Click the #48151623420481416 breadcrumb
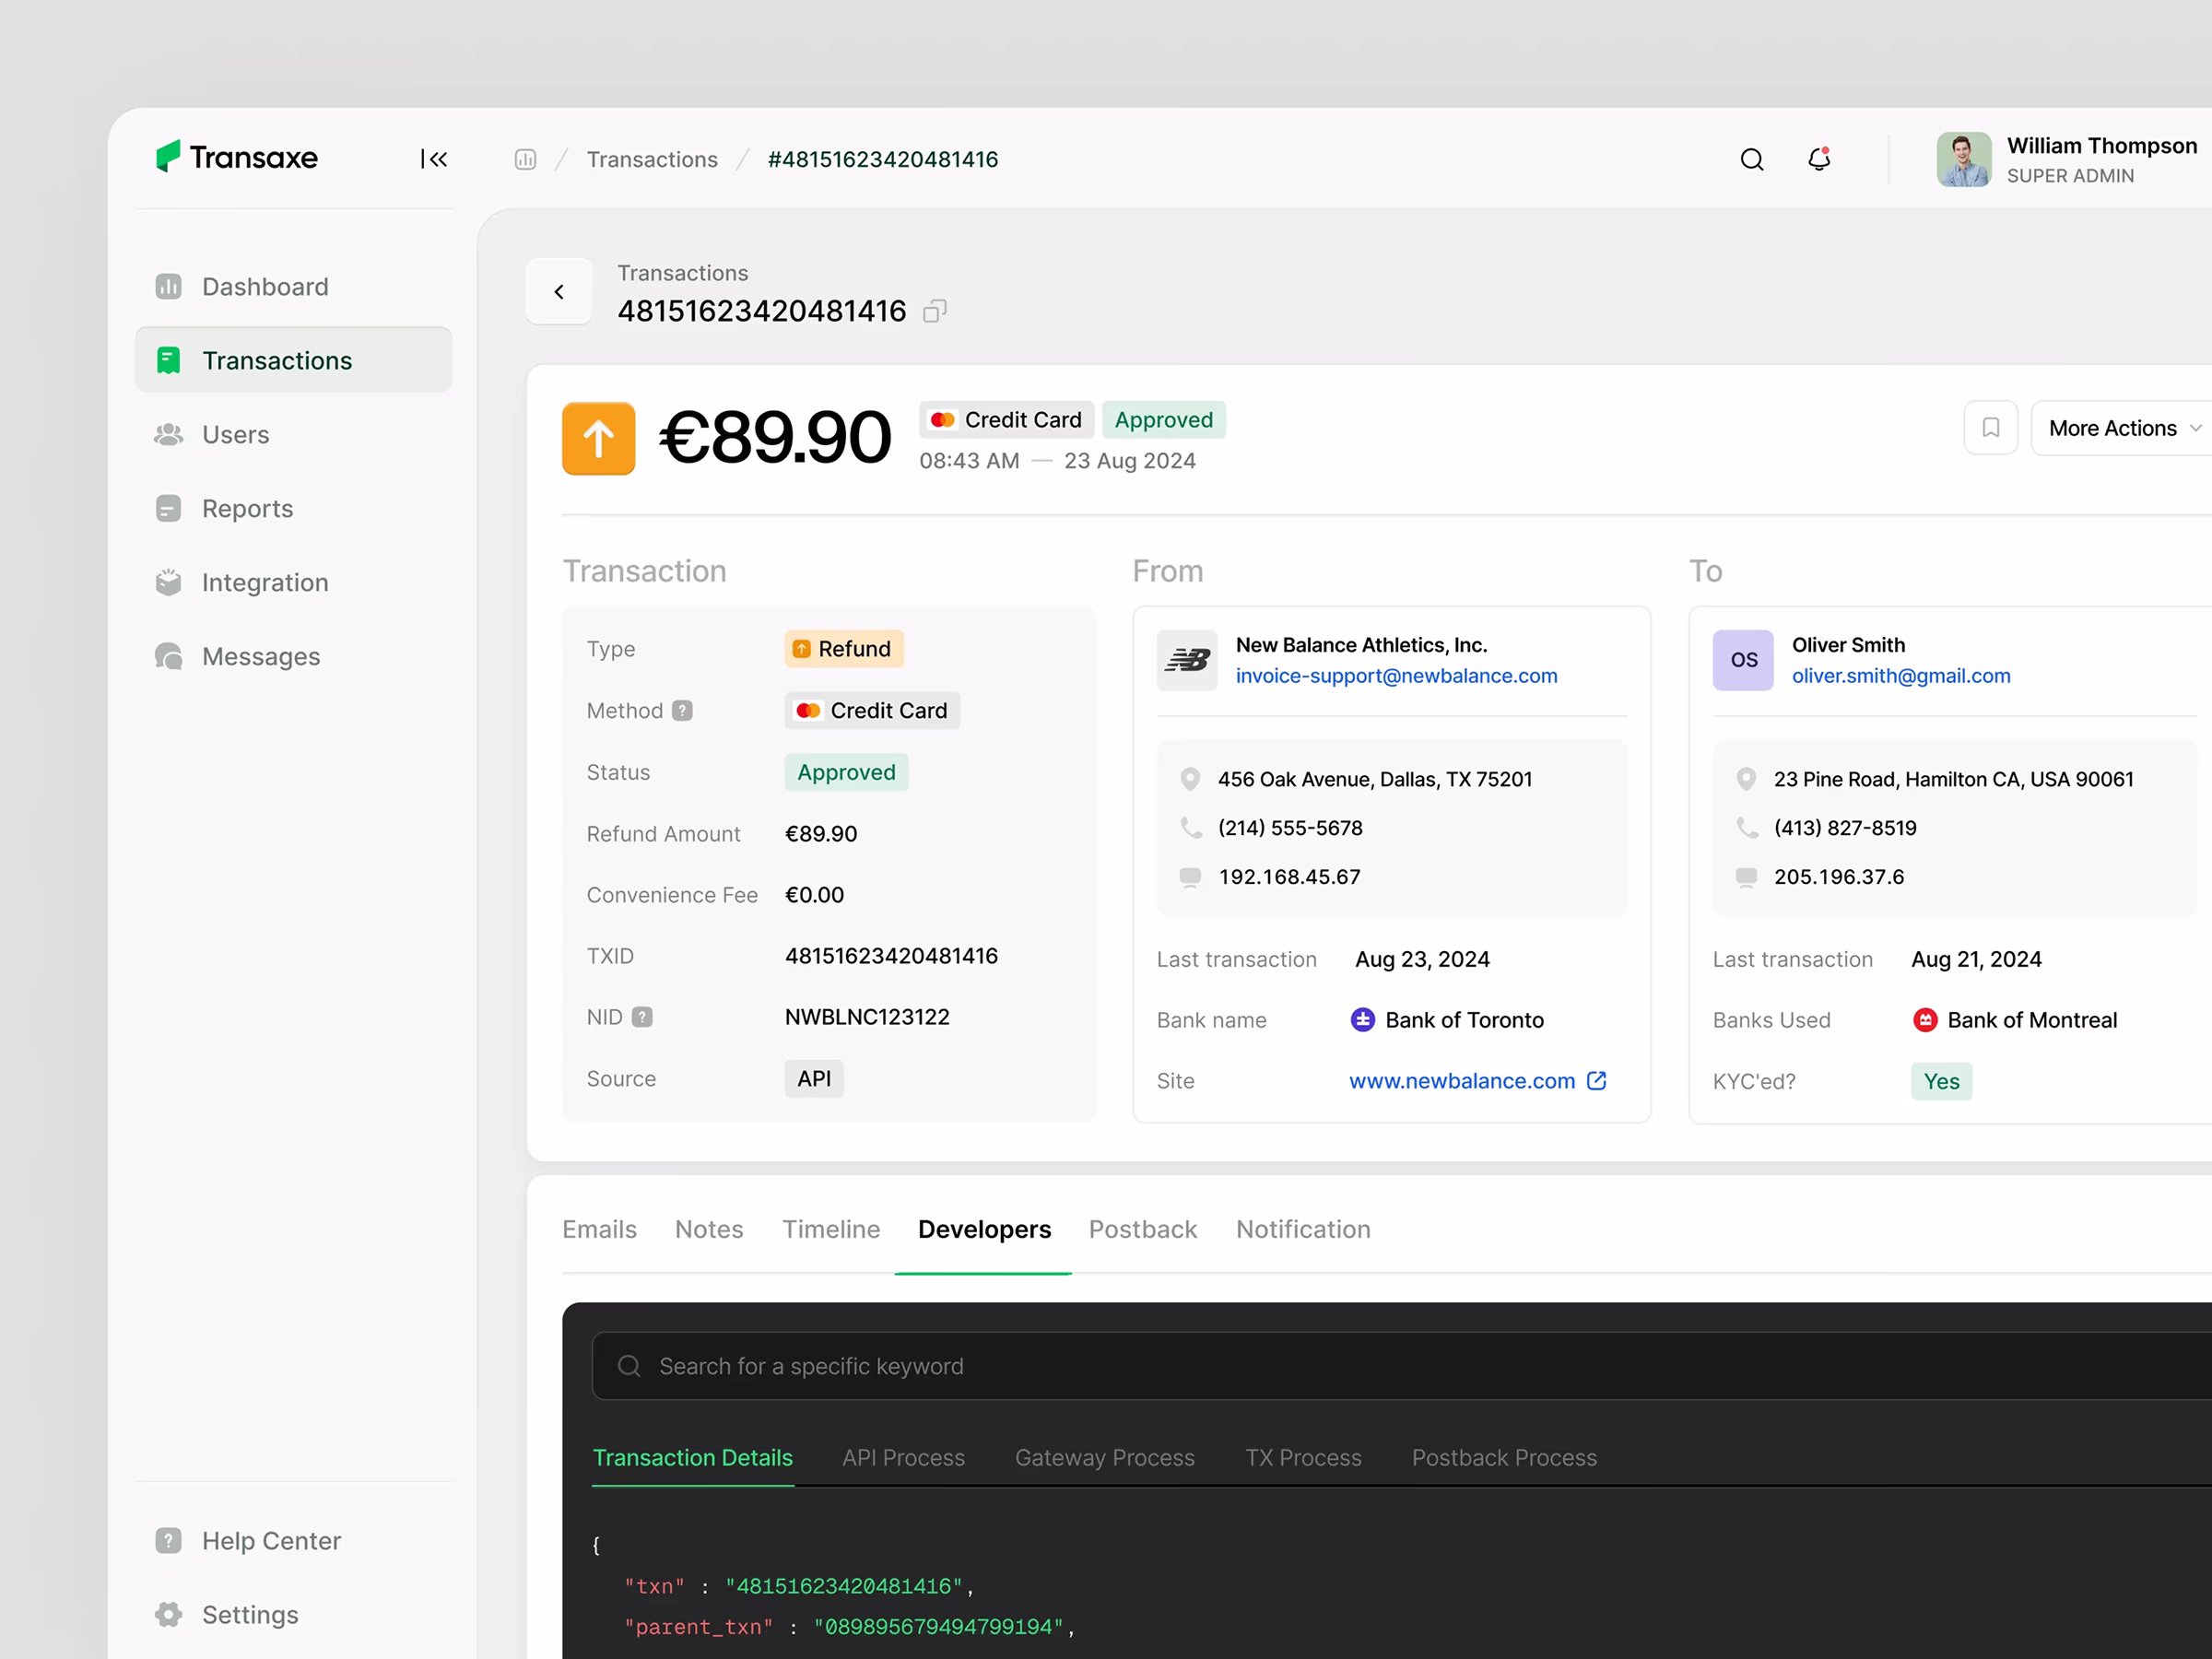This screenshot has height=1659, width=2212. tap(883, 159)
